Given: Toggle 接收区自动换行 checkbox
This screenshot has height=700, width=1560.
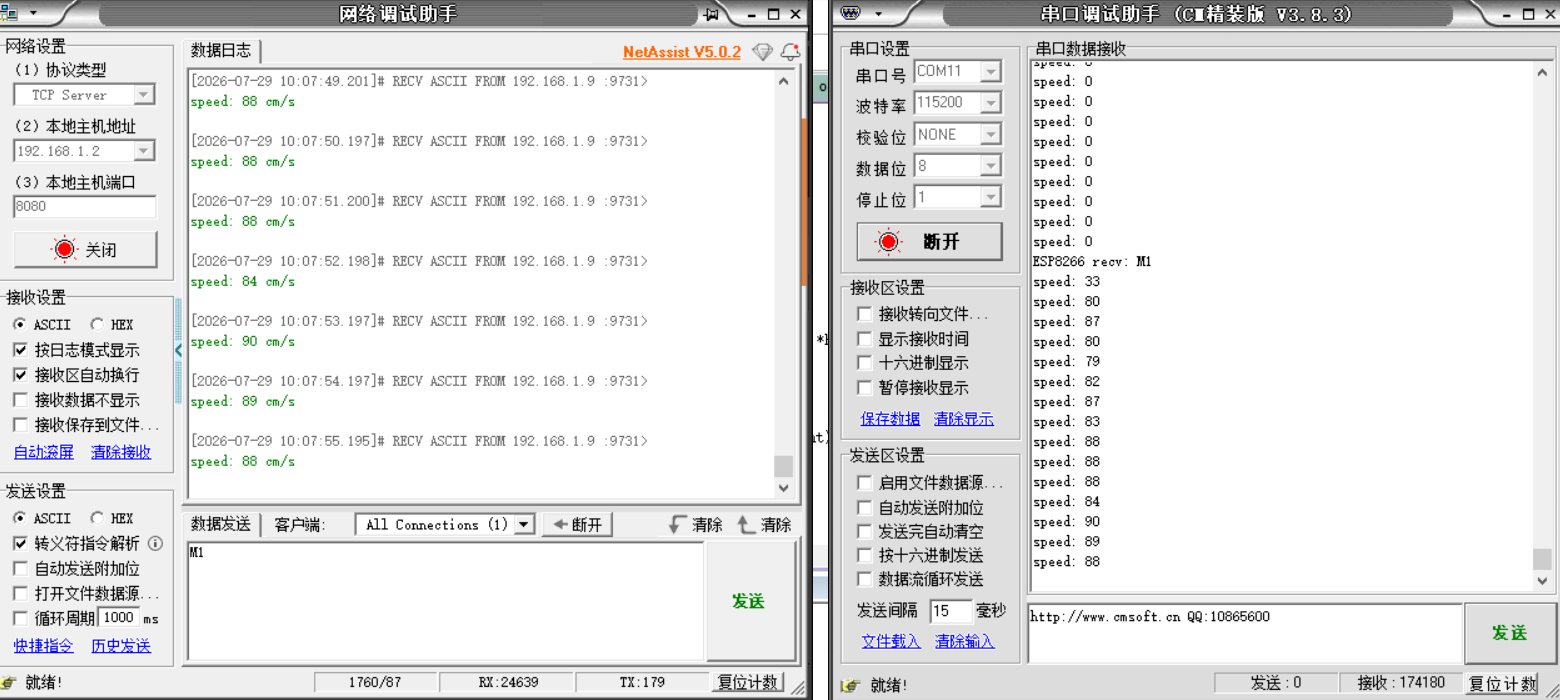Looking at the screenshot, I should [20, 375].
